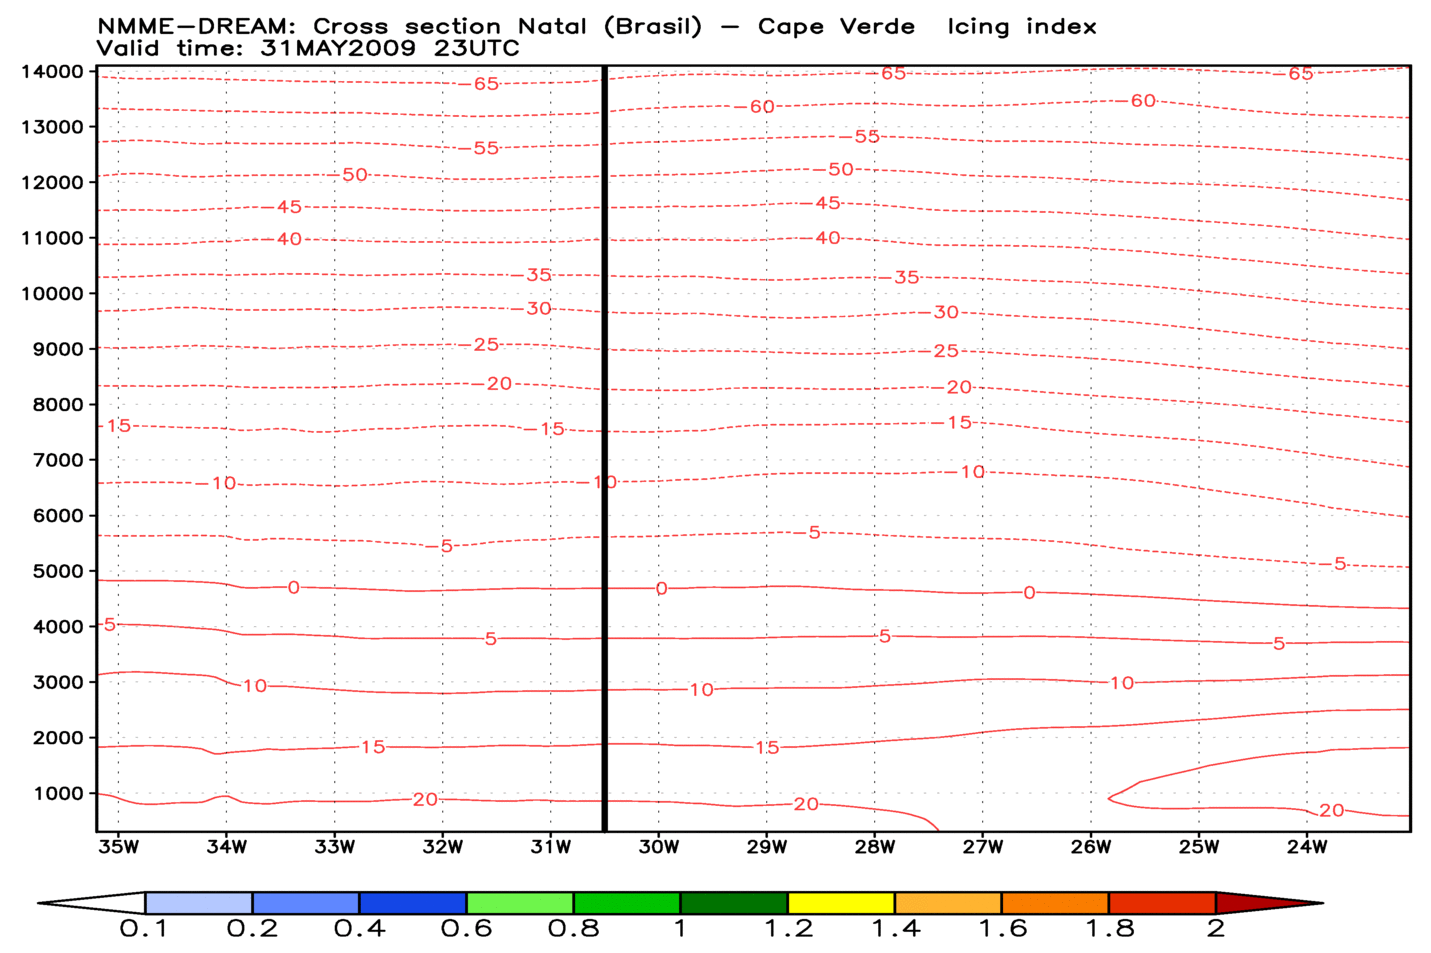The height and width of the screenshot is (953, 1431).
Task: Click the thick black vertical marker line
Action: pos(605,448)
